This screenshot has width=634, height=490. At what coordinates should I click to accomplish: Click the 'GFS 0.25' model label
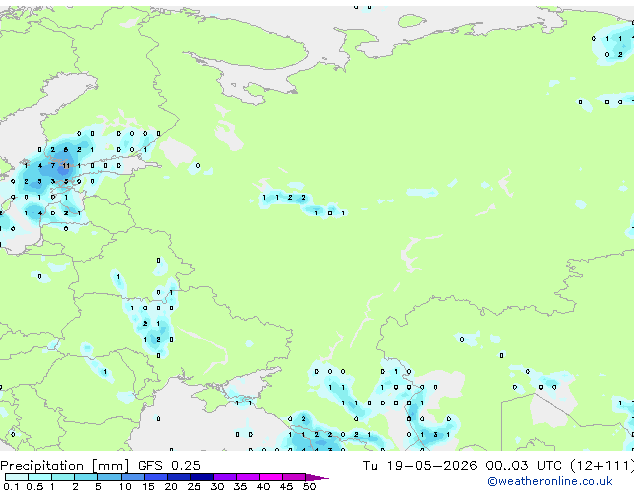point(169,466)
